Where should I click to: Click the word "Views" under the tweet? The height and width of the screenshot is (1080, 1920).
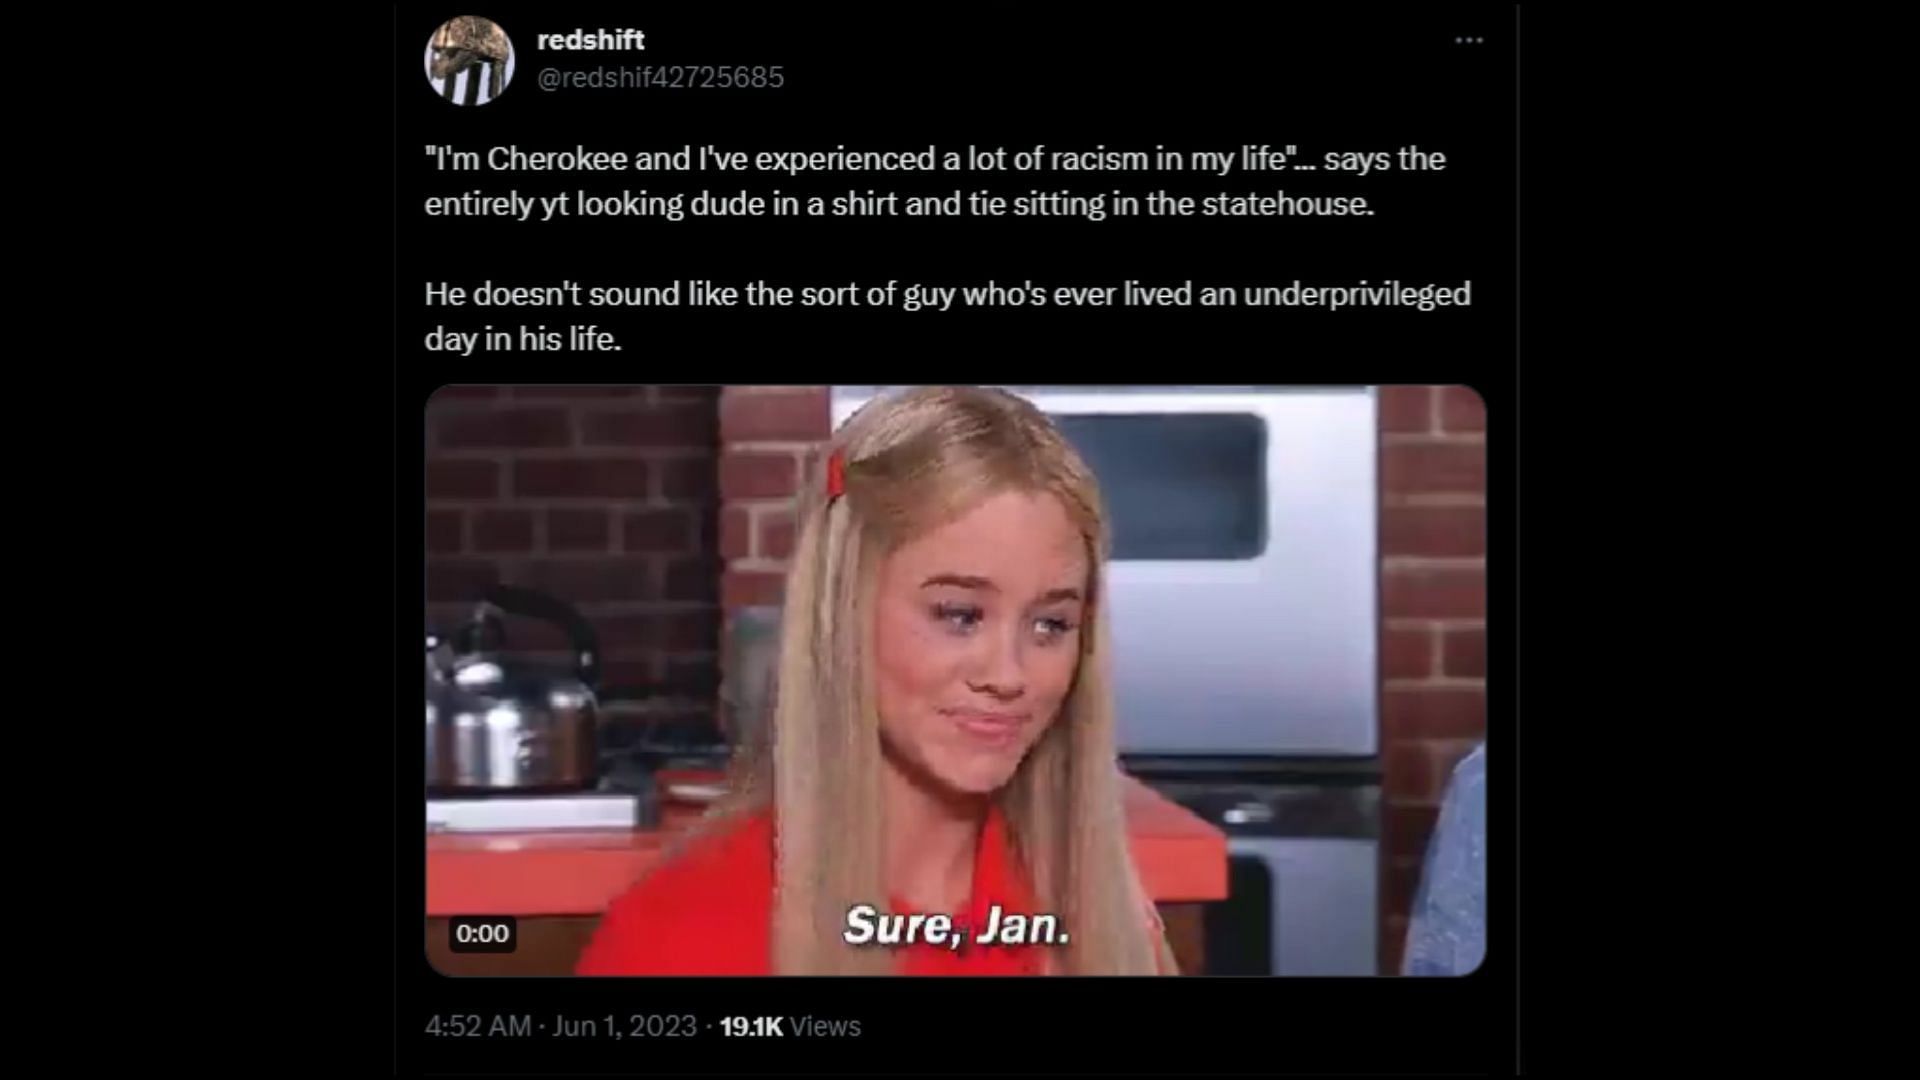pos(825,1026)
